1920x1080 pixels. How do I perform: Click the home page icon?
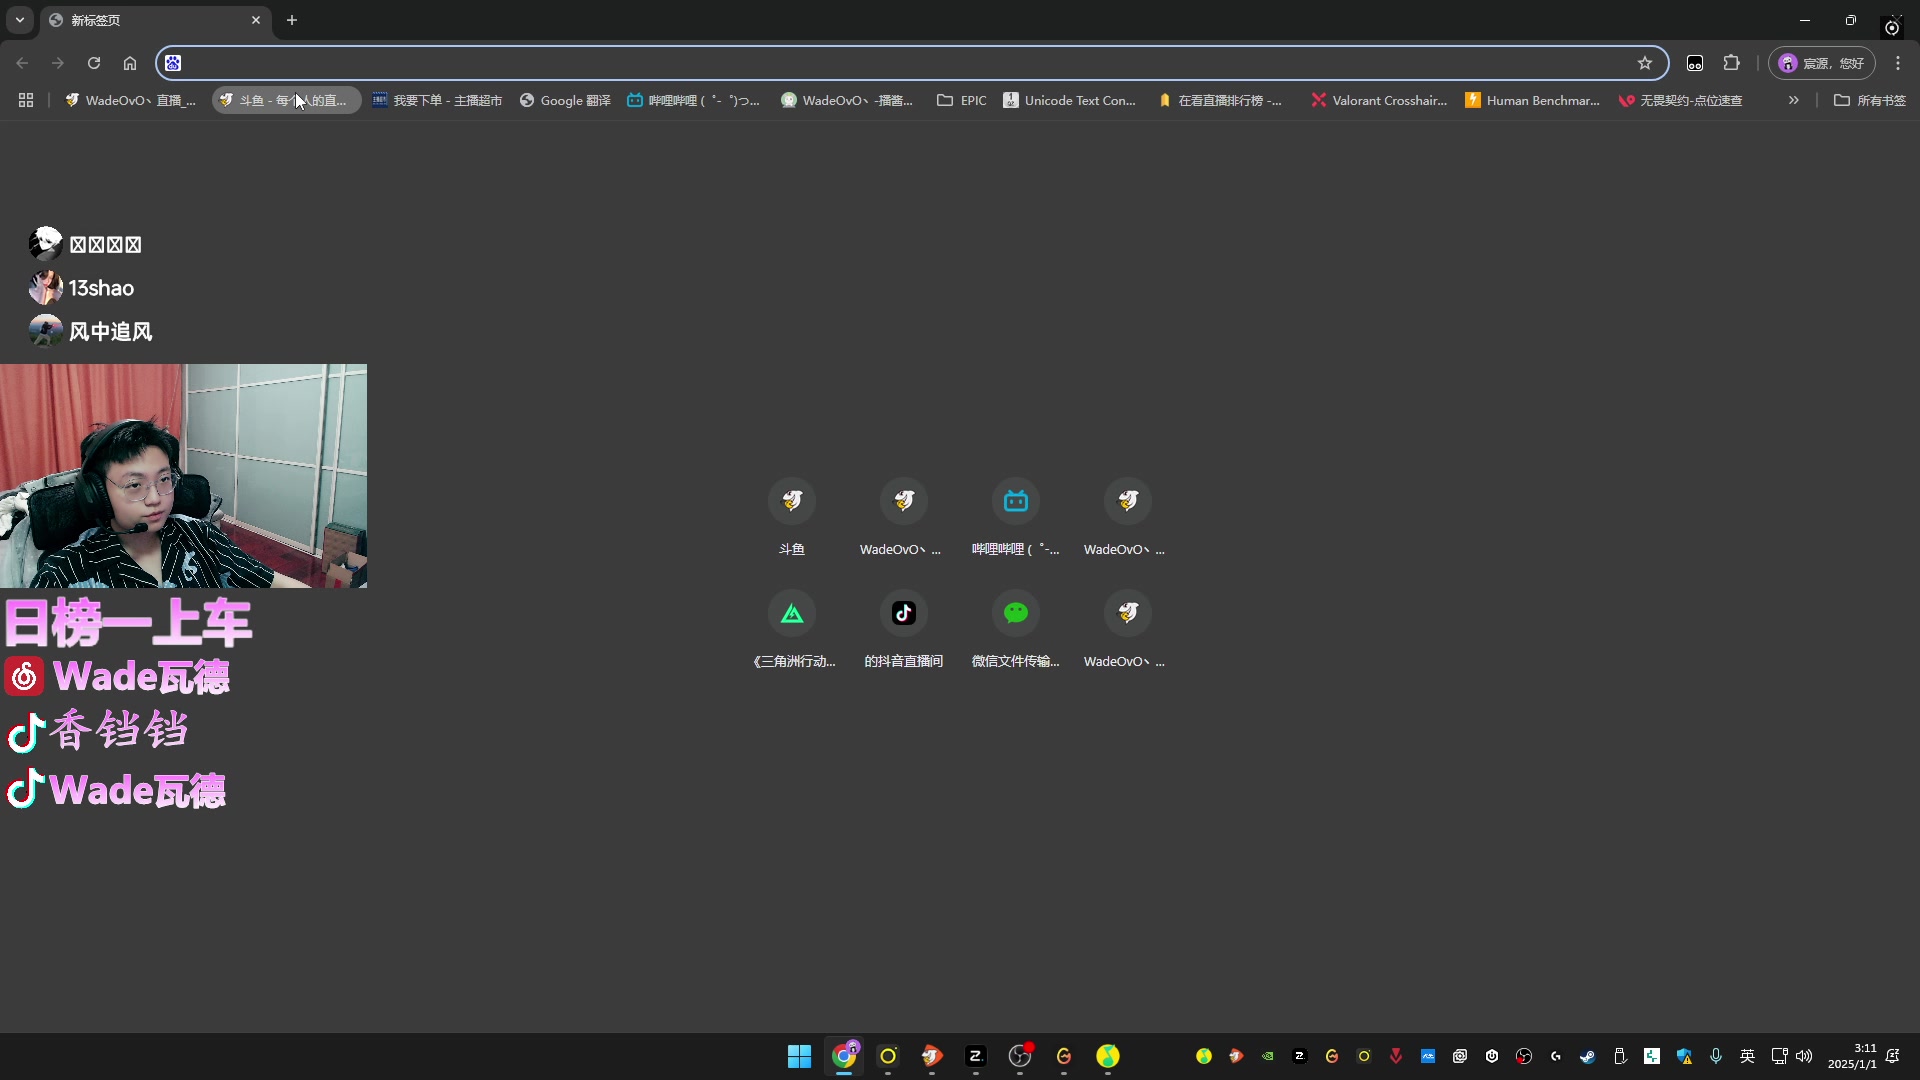coord(130,63)
